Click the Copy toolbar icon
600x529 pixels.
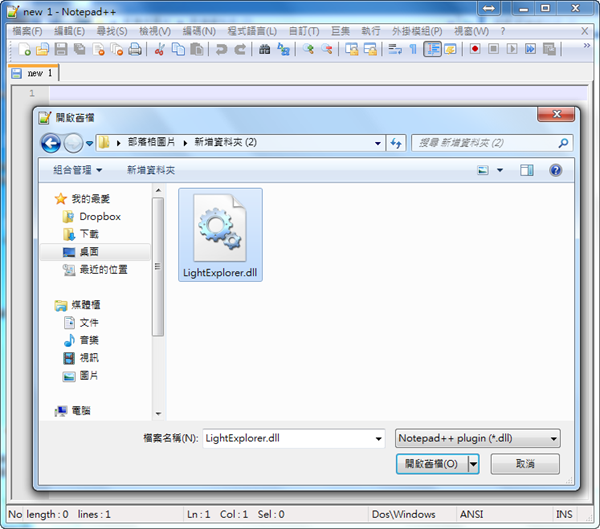[x=178, y=49]
